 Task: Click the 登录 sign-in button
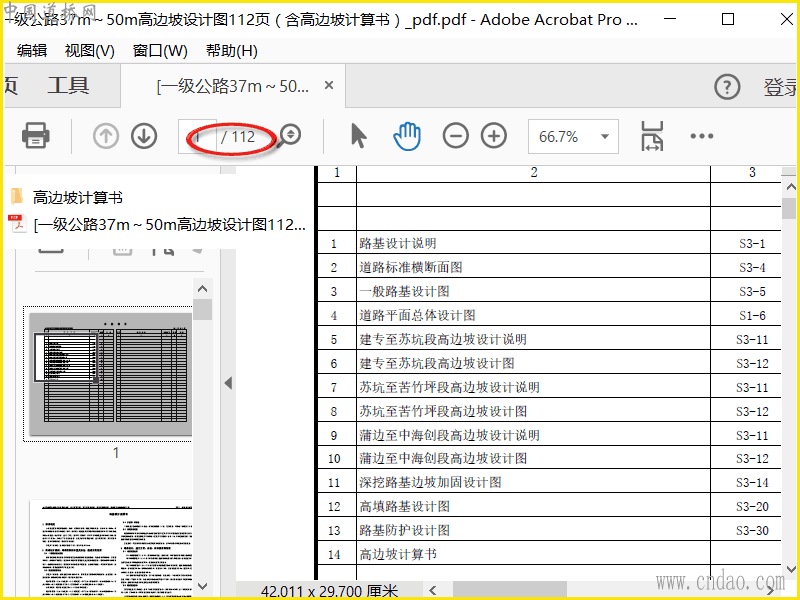pyautogui.click(x=780, y=87)
